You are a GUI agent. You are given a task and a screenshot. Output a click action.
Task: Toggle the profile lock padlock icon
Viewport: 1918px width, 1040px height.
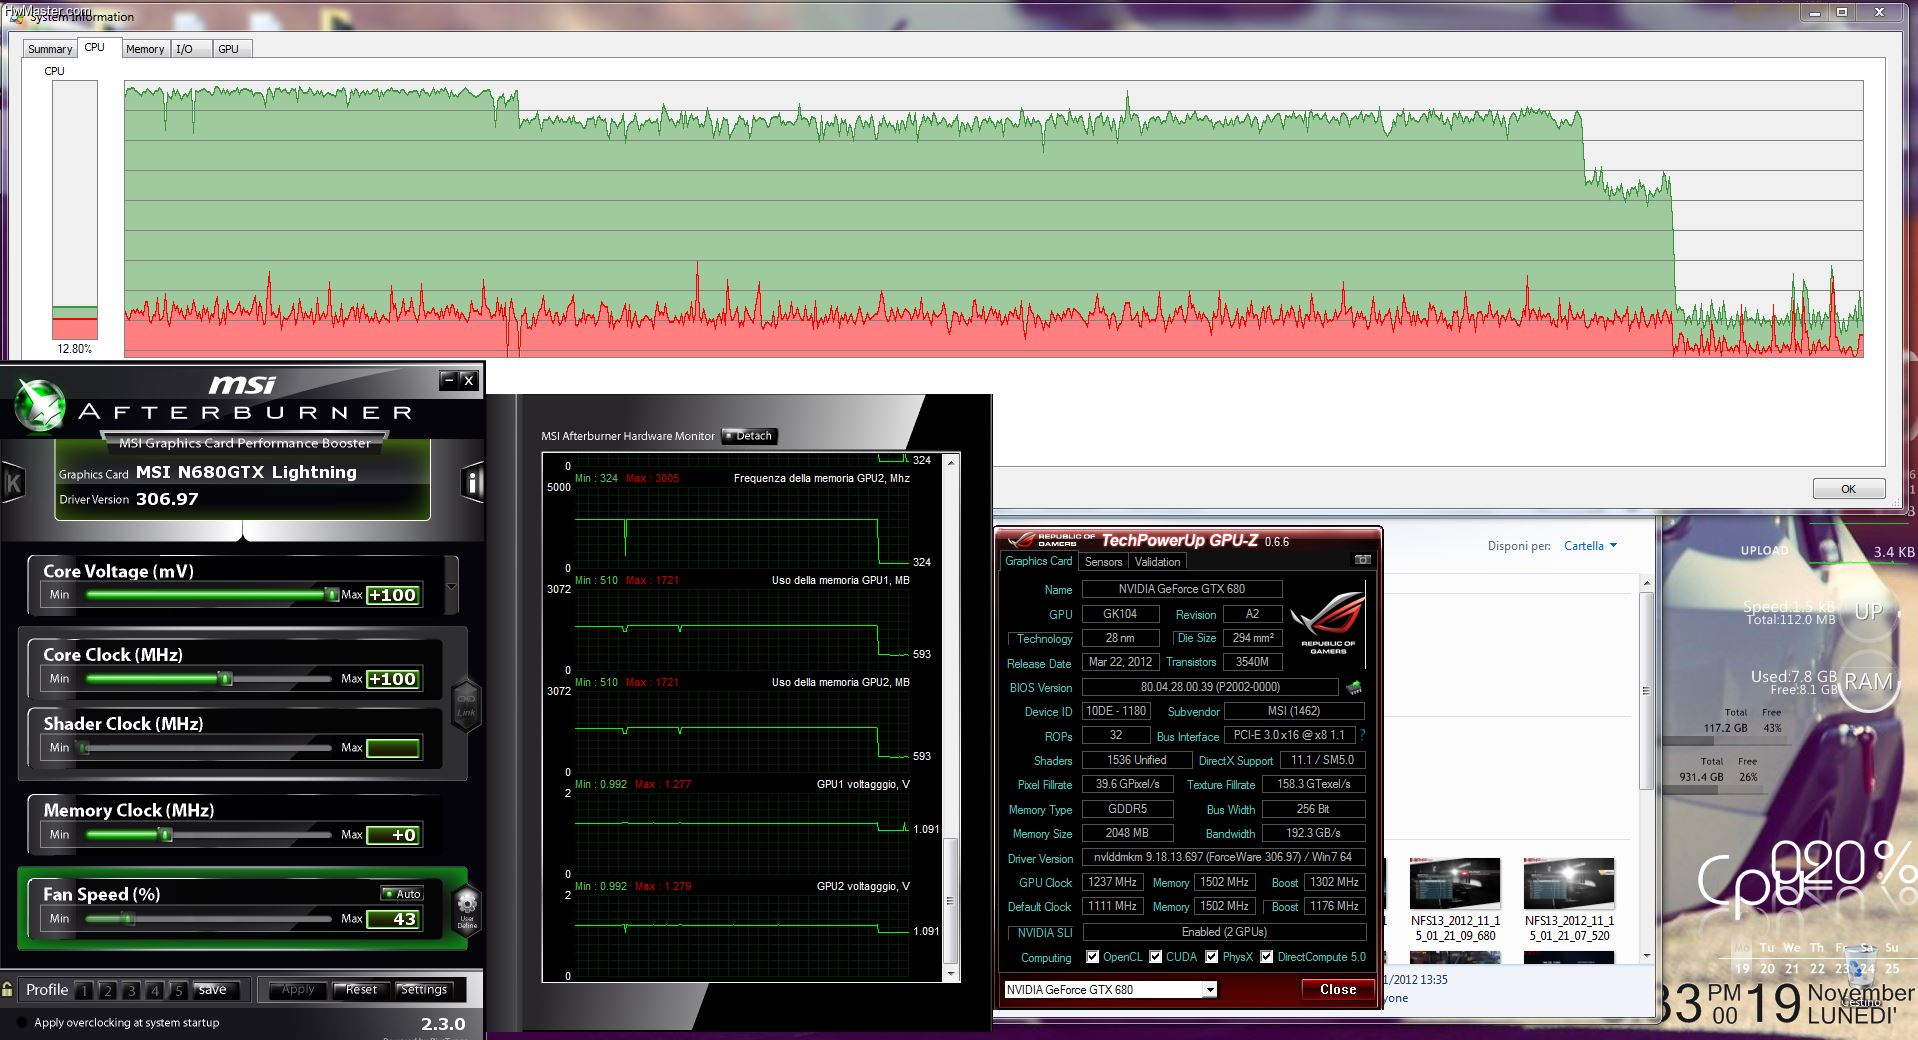pos(7,990)
